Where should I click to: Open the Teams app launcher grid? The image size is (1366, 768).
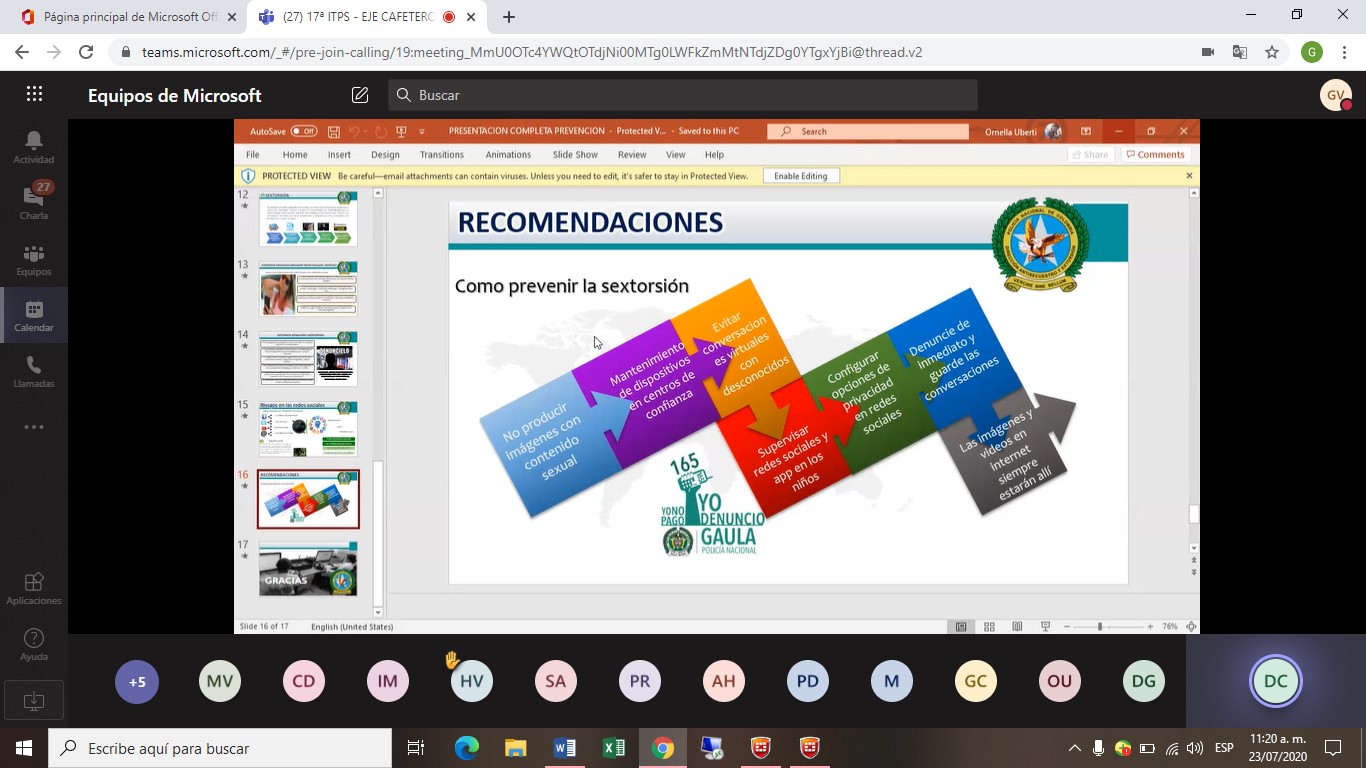(x=34, y=95)
